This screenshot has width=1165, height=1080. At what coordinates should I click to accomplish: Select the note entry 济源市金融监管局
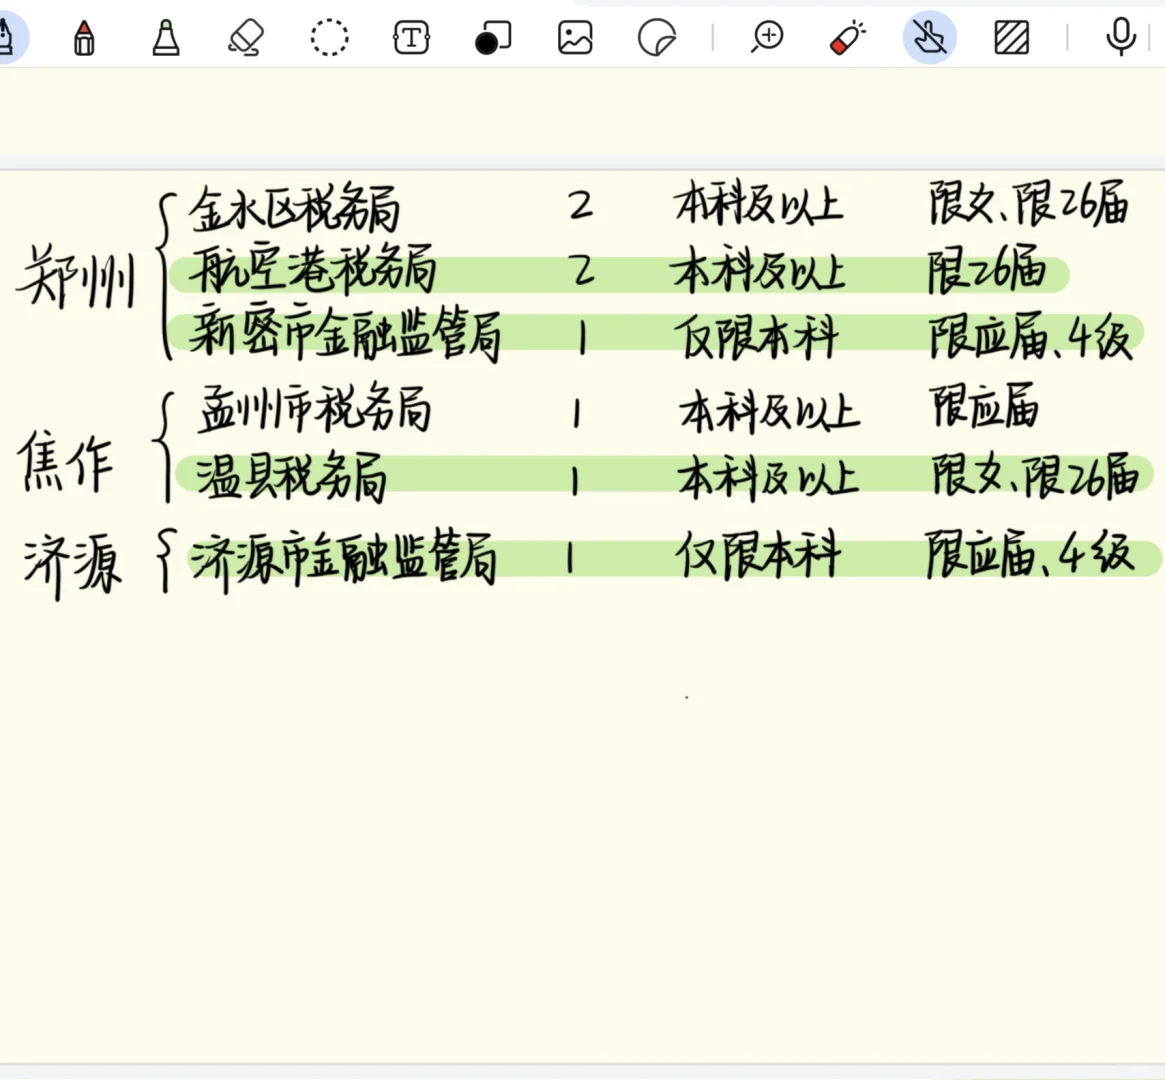[345, 558]
